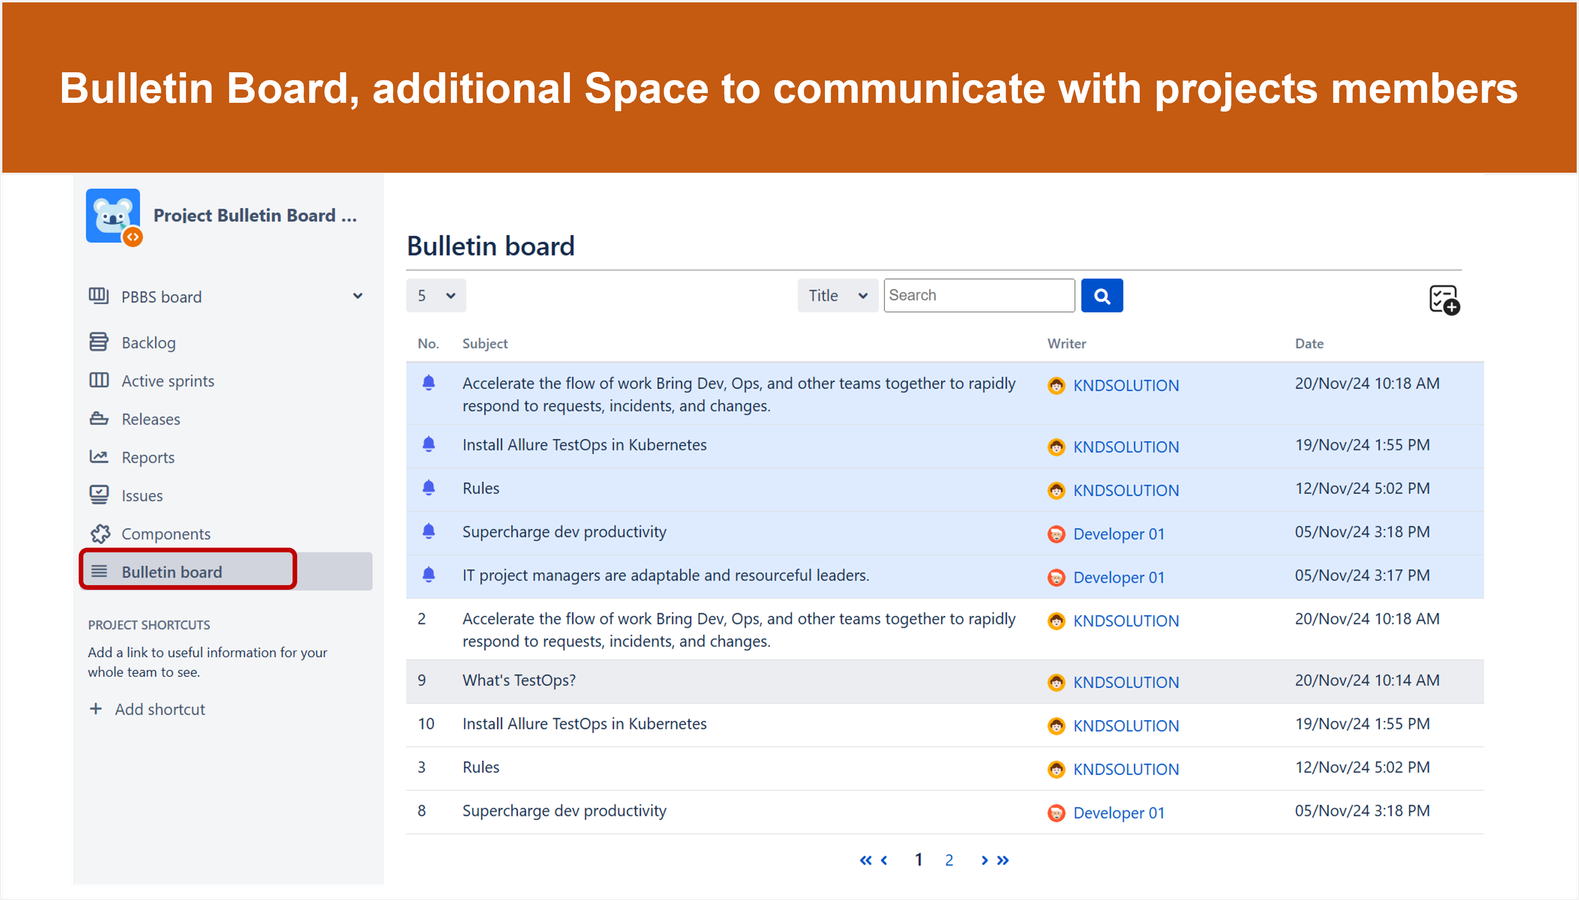This screenshot has width=1579, height=900.
Task: Open KNDSOLUTION writer link in row 2
Action: [x=1126, y=621]
